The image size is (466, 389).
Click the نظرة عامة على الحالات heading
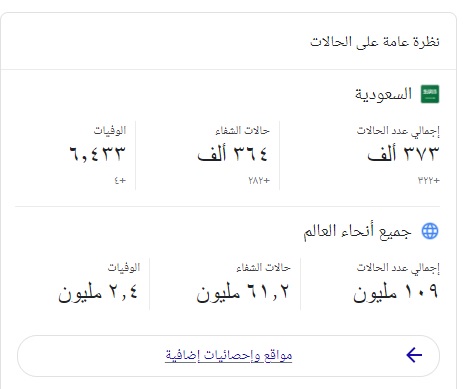[x=375, y=42]
